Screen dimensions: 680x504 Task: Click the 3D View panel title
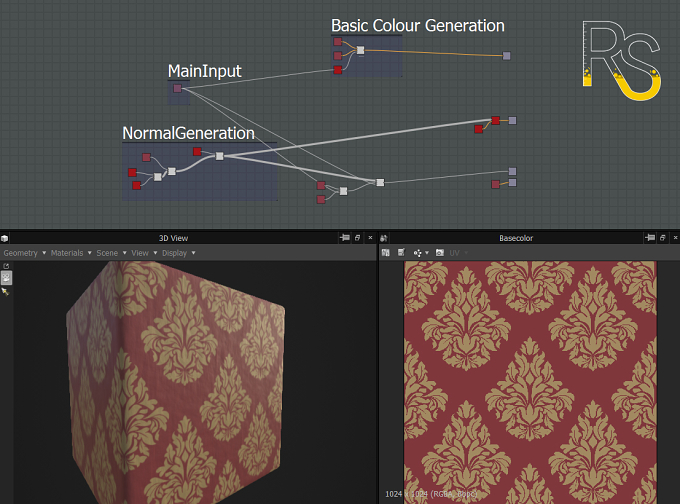(173, 238)
